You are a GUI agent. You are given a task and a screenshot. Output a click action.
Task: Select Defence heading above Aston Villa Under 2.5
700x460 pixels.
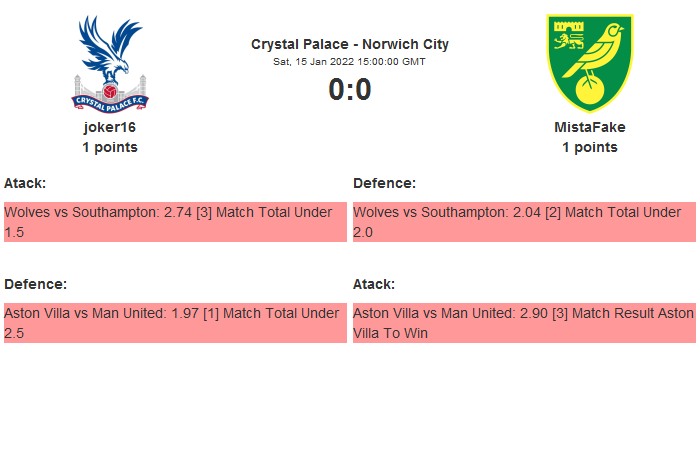35,284
